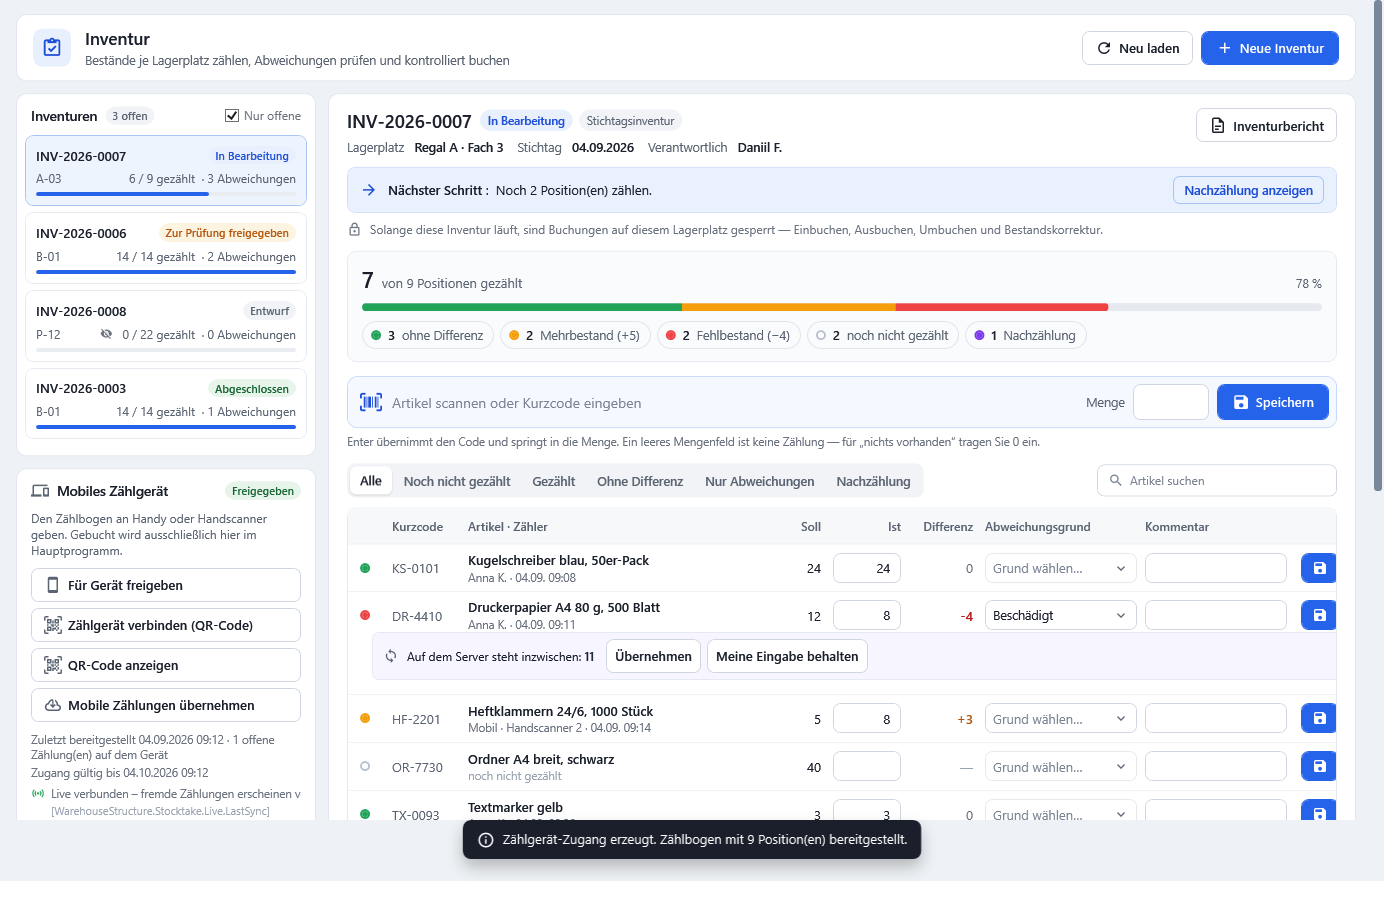Screen dimensions: 1400x920
Task: Click the Mobiles Zählgerät device icon
Action: [40, 491]
